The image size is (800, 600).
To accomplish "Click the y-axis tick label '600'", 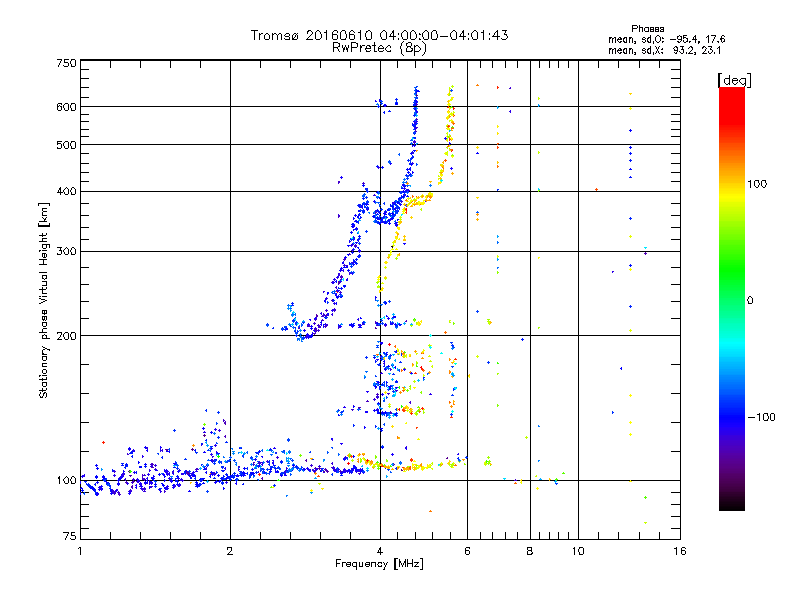I will (66, 107).
